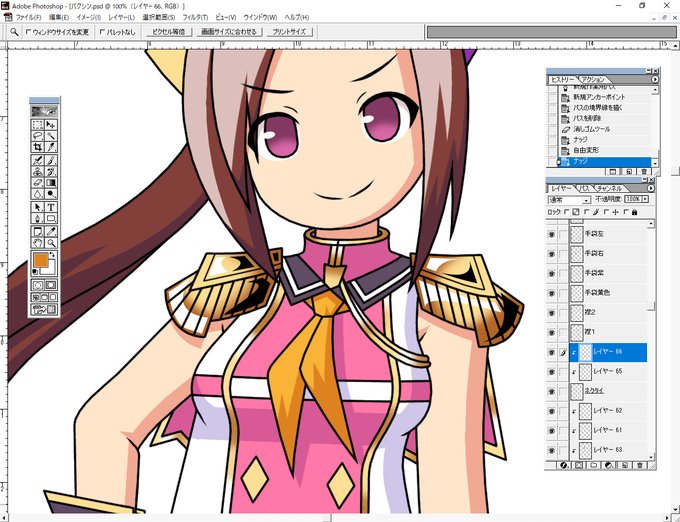Viewport: 680px width, 522px height.
Task: Toggle lock image pixels checkbox
Action: 586,212
